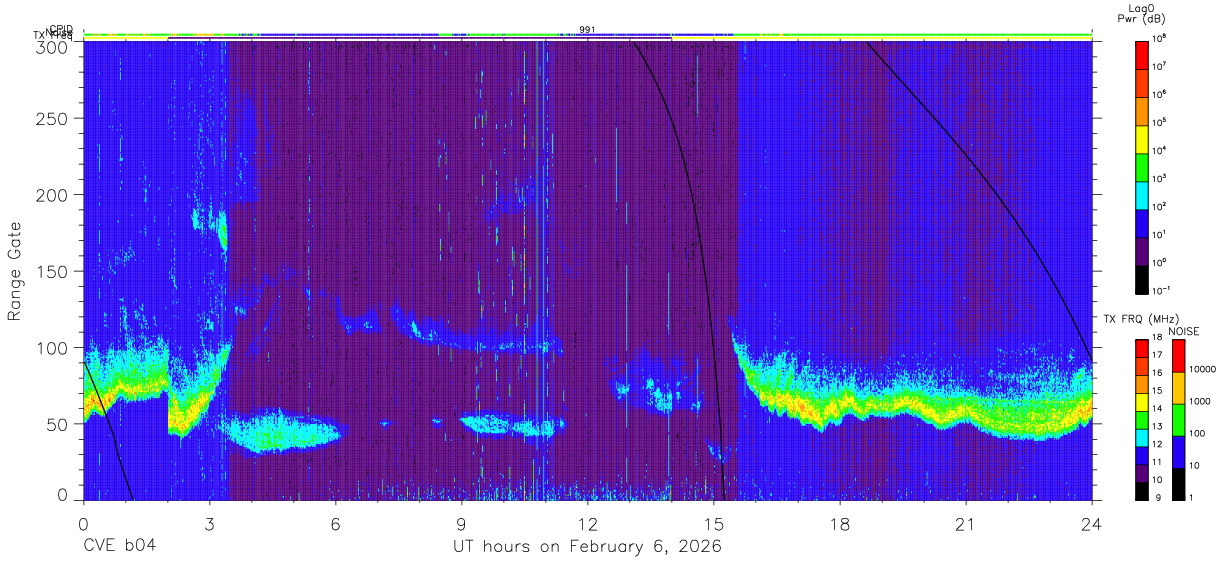Image resolution: width=1228 pixels, height=567 pixels.
Task: Click hour '15' on the time axis
Action: (x=713, y=523)
